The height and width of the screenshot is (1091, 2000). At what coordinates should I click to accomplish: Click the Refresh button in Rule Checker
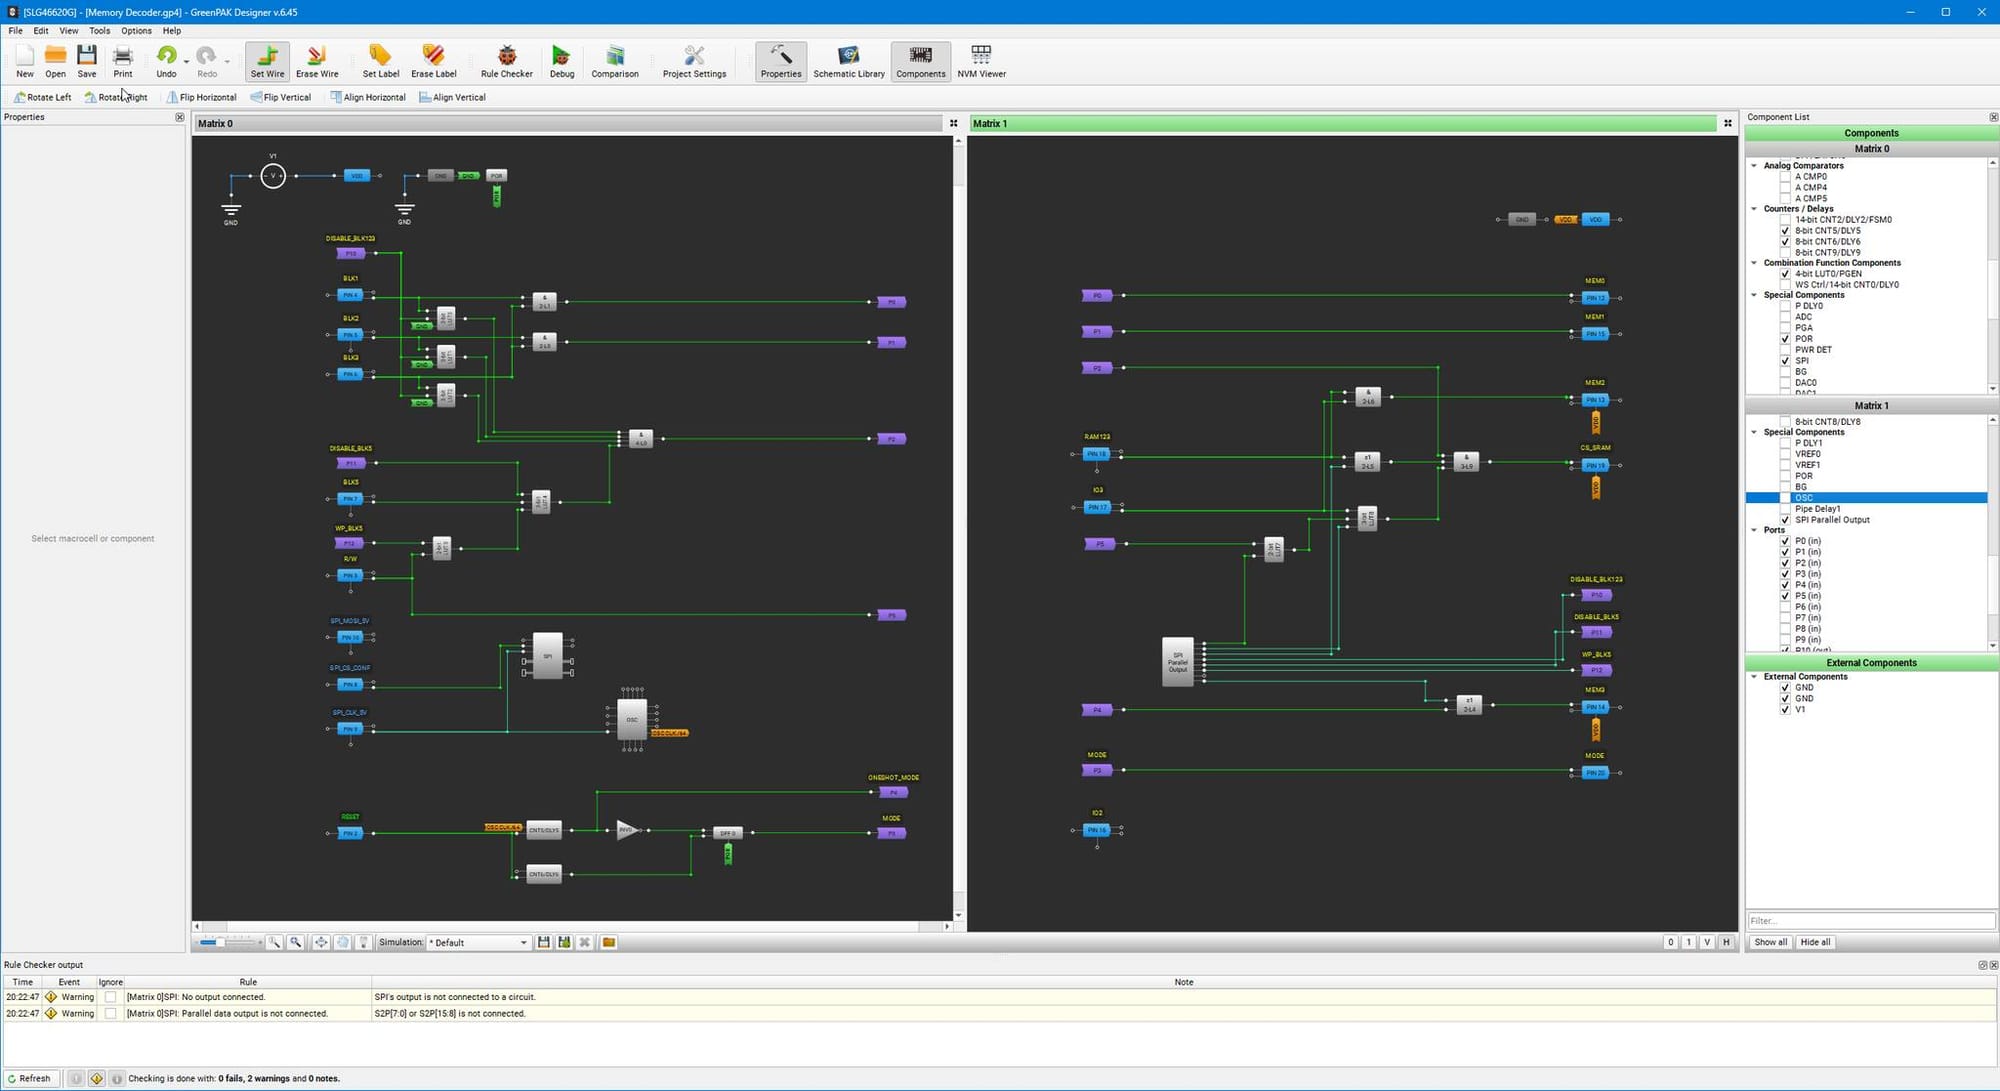point(30,1078)
